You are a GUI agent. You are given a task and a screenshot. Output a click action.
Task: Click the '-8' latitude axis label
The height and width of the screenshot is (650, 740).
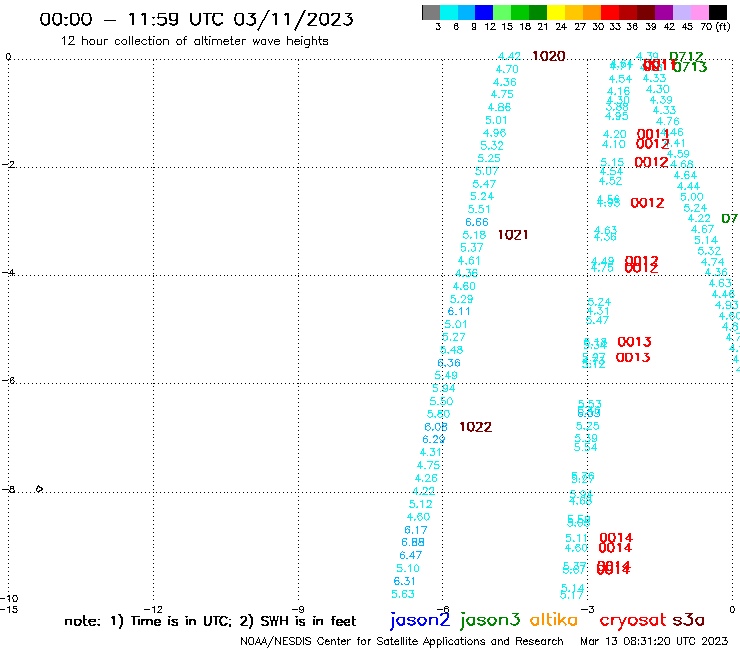[8, 490]
